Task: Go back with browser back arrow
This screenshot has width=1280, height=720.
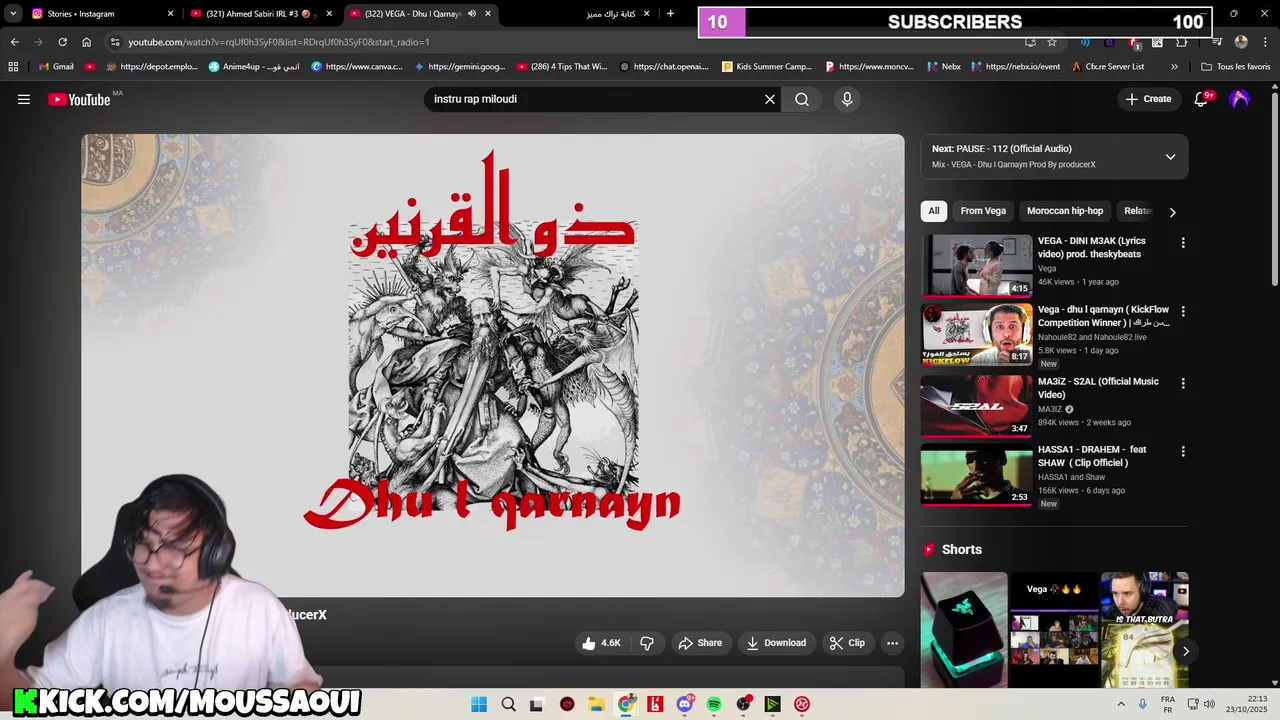Action: 14,42
